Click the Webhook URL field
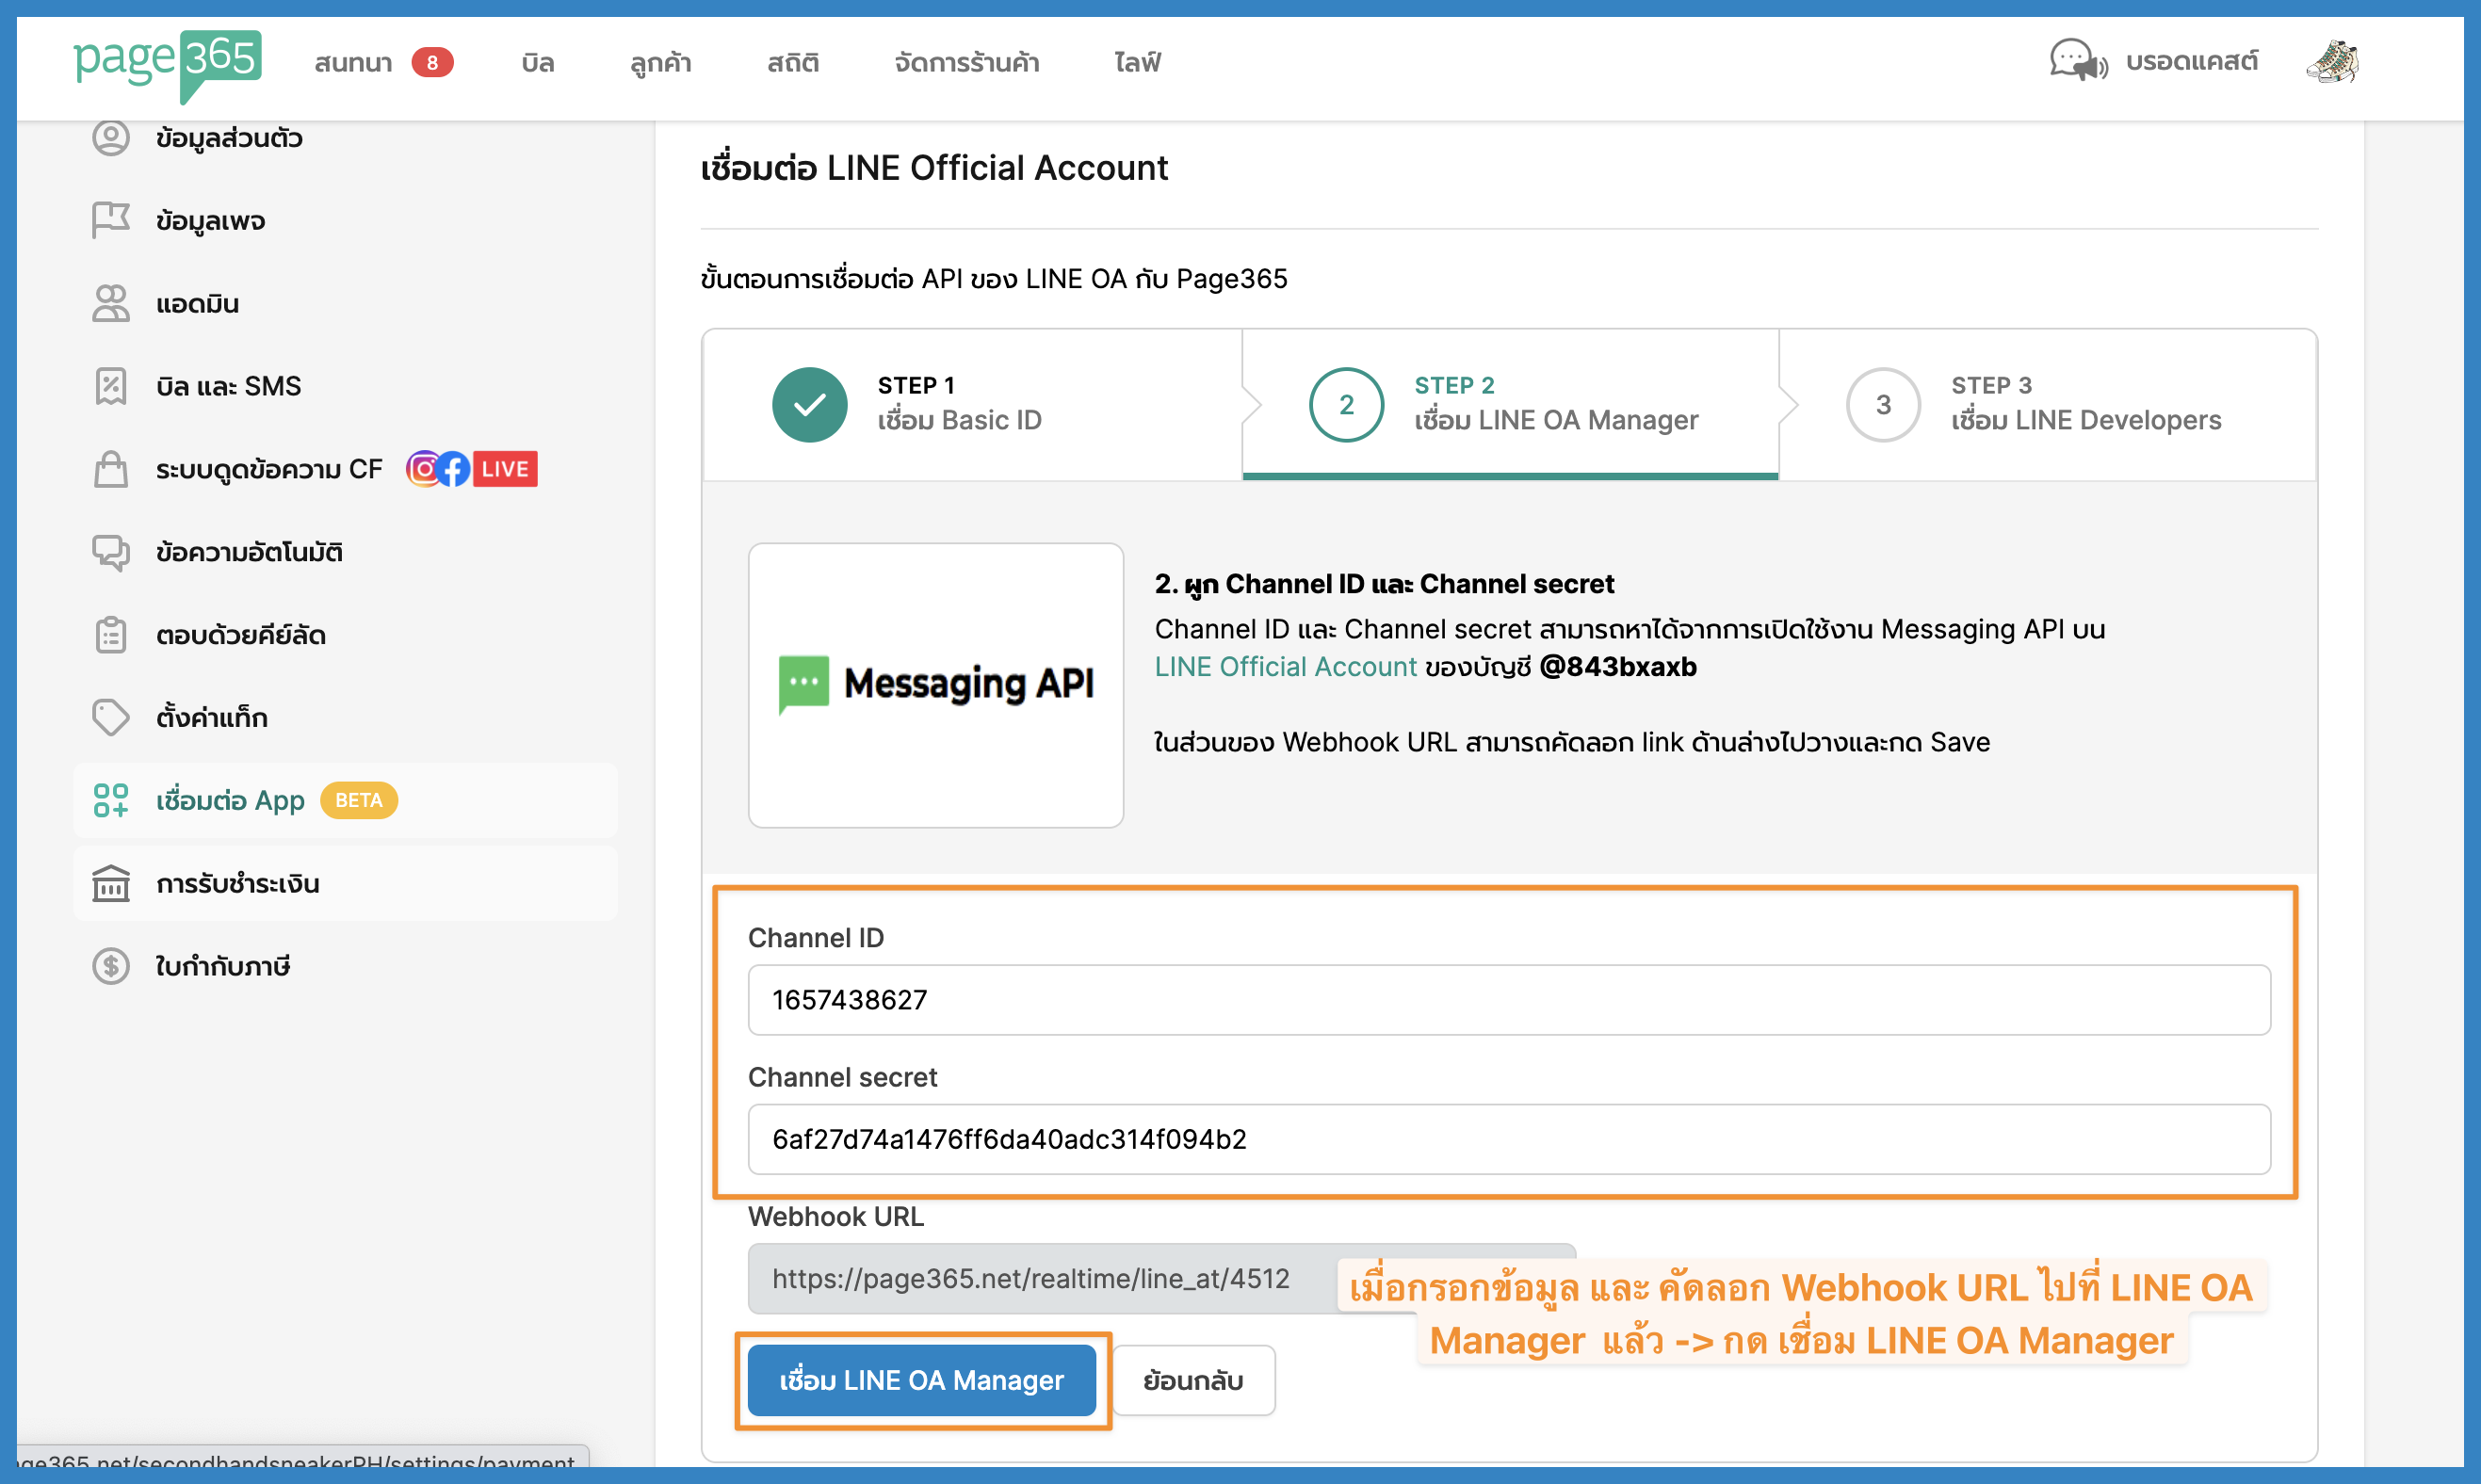Viewport: 2481px width, 1484px height. point(1162,1278)
